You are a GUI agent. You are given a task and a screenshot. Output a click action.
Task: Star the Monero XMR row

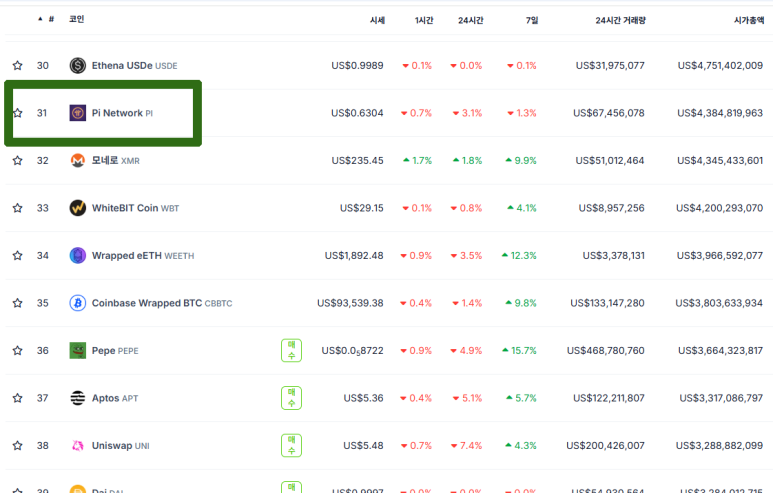point(17,160)
